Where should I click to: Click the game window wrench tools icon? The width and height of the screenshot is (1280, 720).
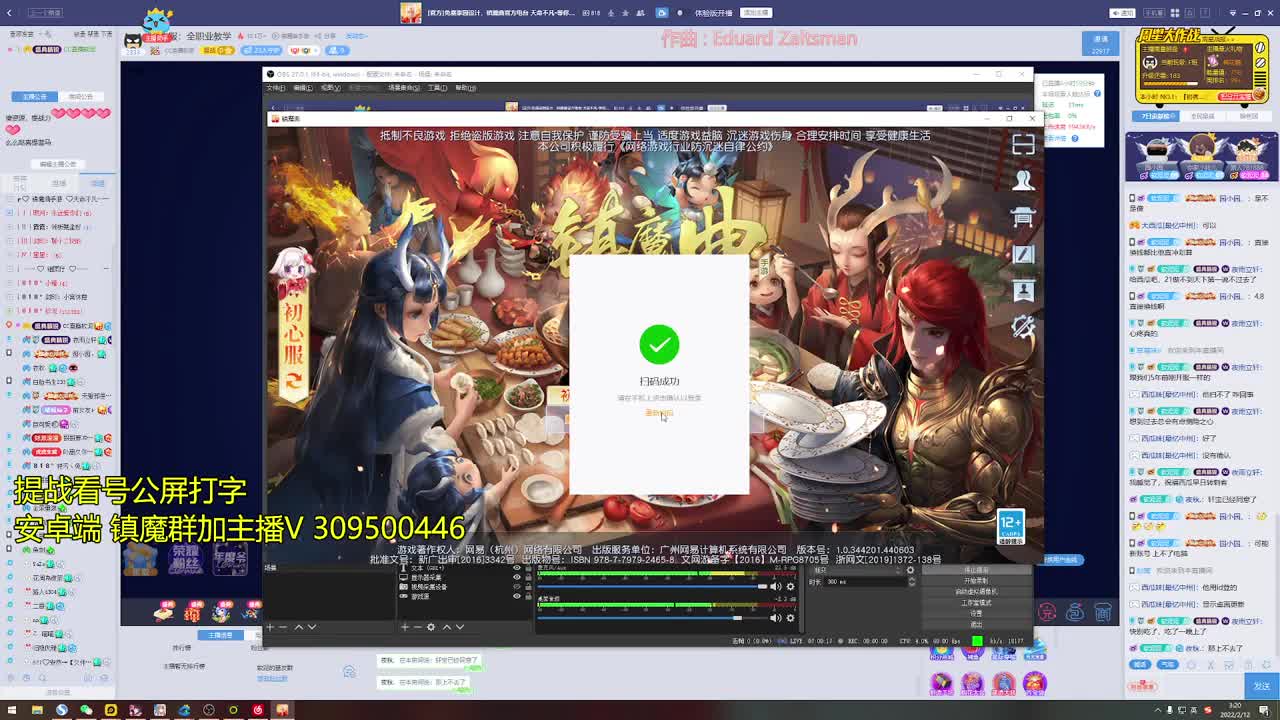point(1023,327)
